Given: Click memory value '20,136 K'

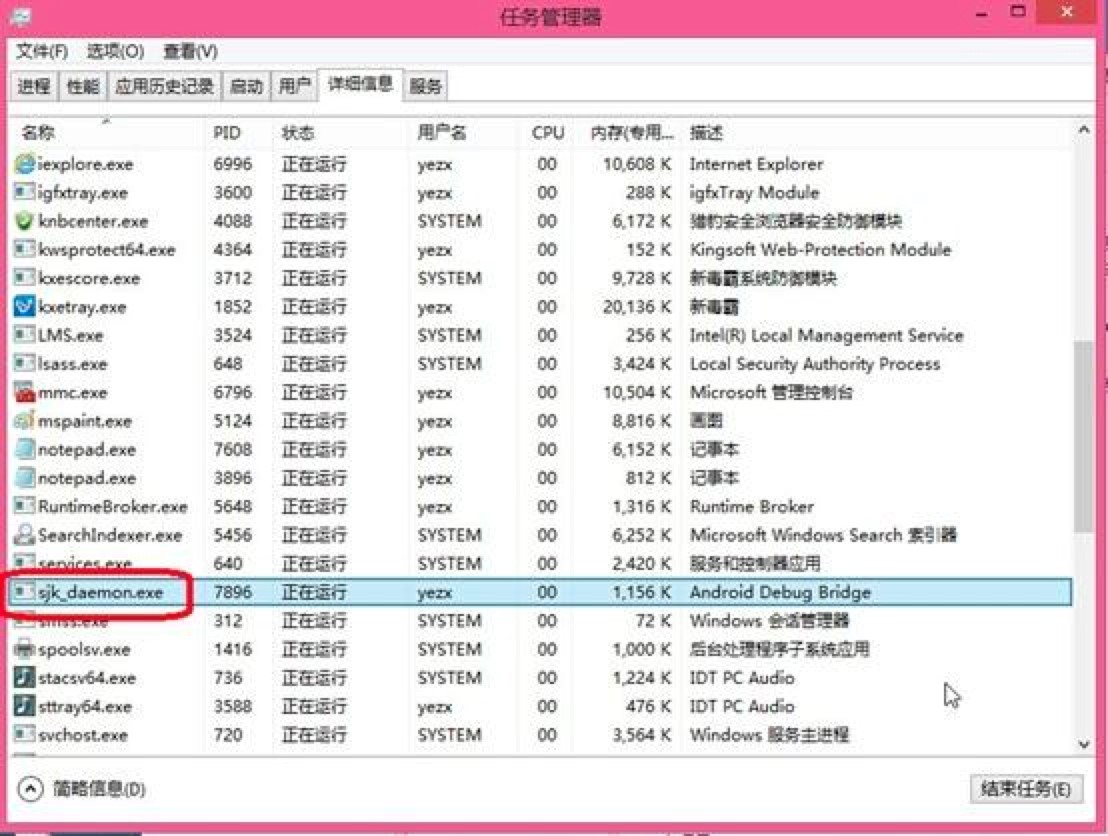Looking at the screenshot, I should 637,307.
